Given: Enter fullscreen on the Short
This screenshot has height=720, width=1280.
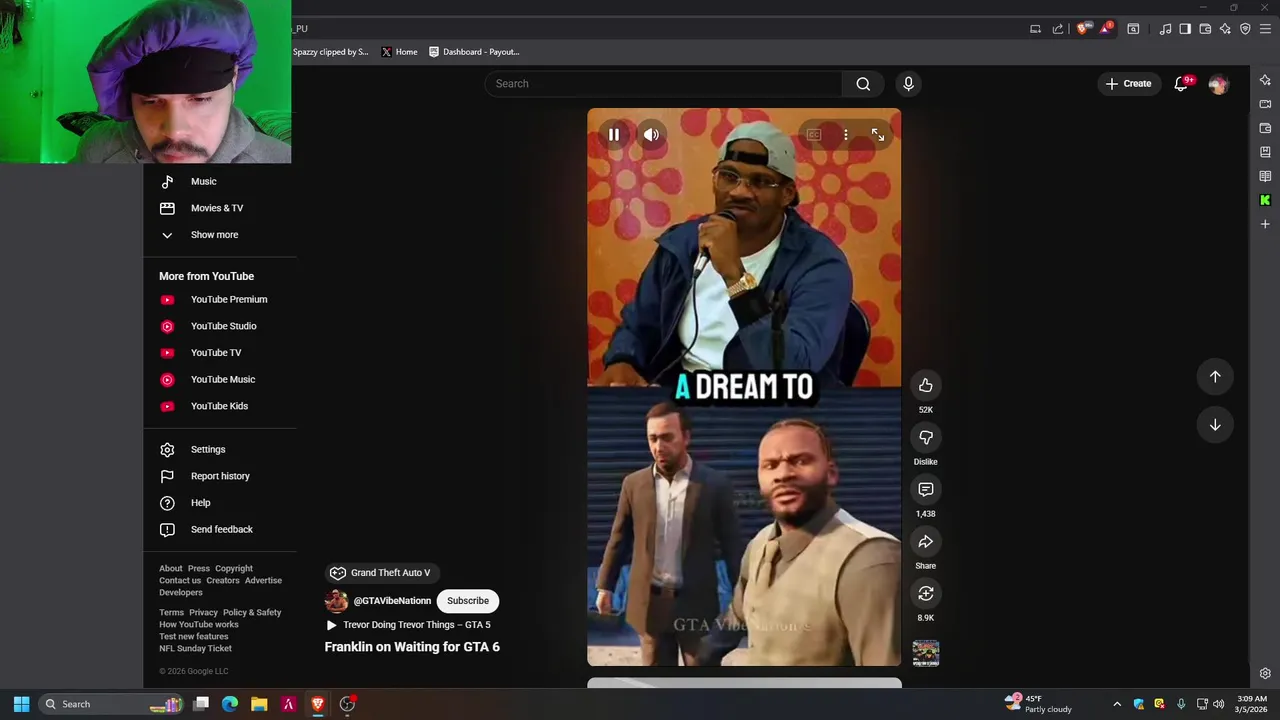Looking at the screenshot, I should pyautogui.click(x=878, y=135).
